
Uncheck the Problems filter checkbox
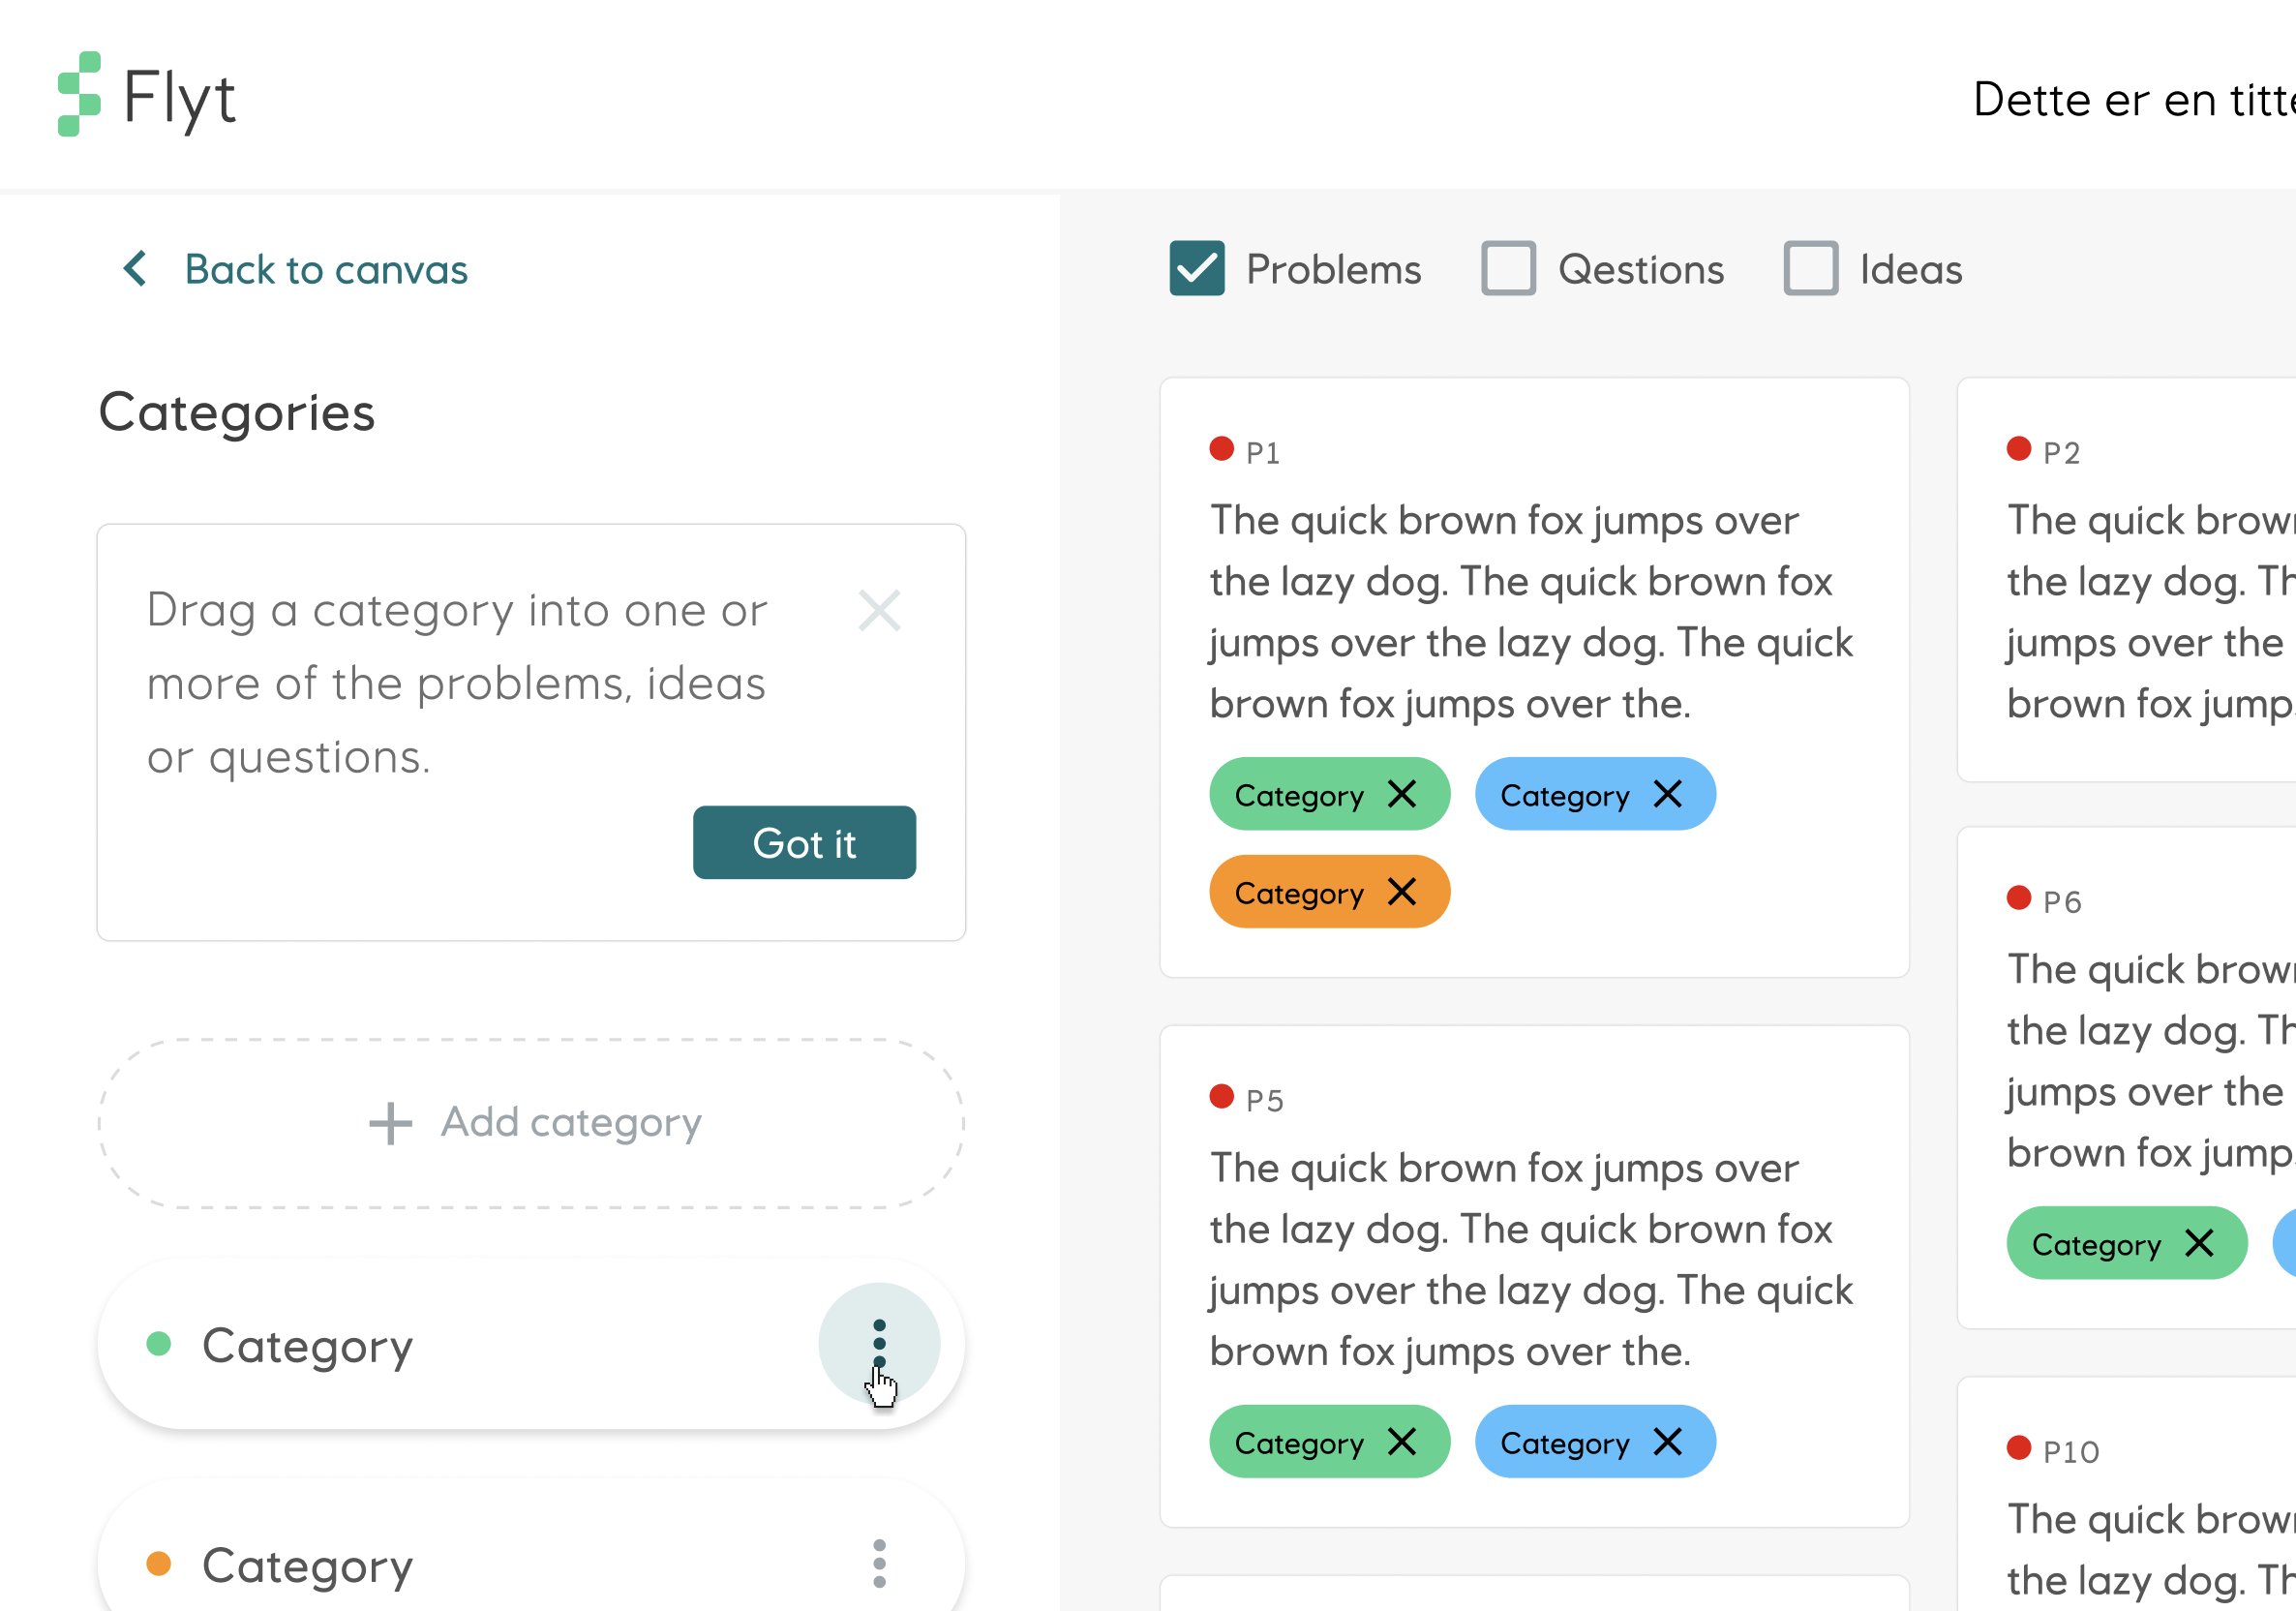[1196, 268]
